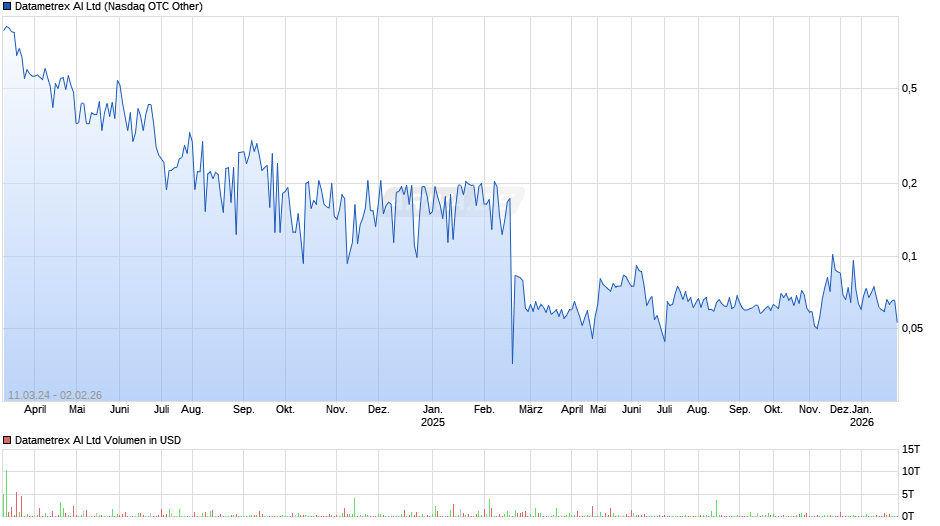This screenshot has height=526, width=940.
Task: Click the first Okt. month label
Action: click(x=285, y=410)
